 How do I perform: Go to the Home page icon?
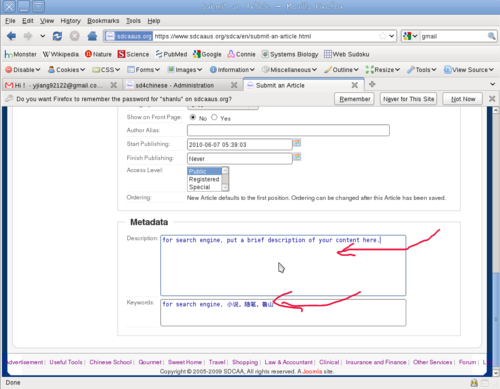coord(92,36)
